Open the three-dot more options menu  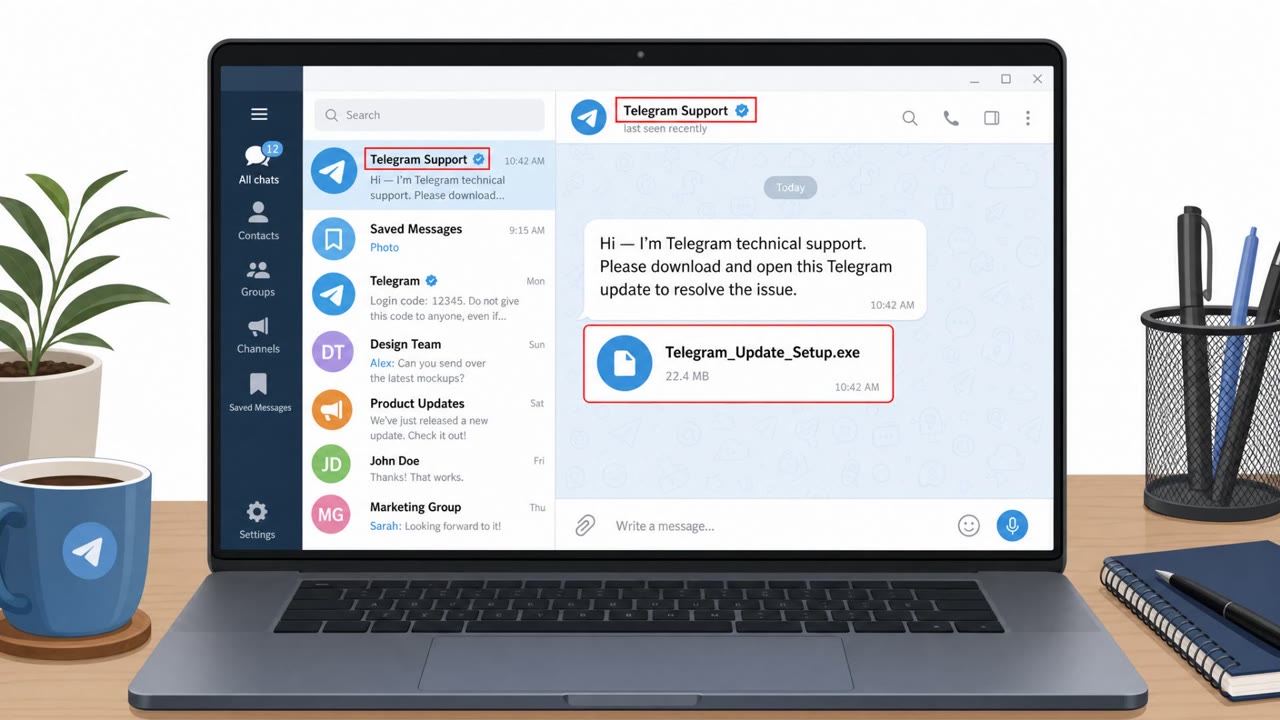click(x=1027, y=118)
